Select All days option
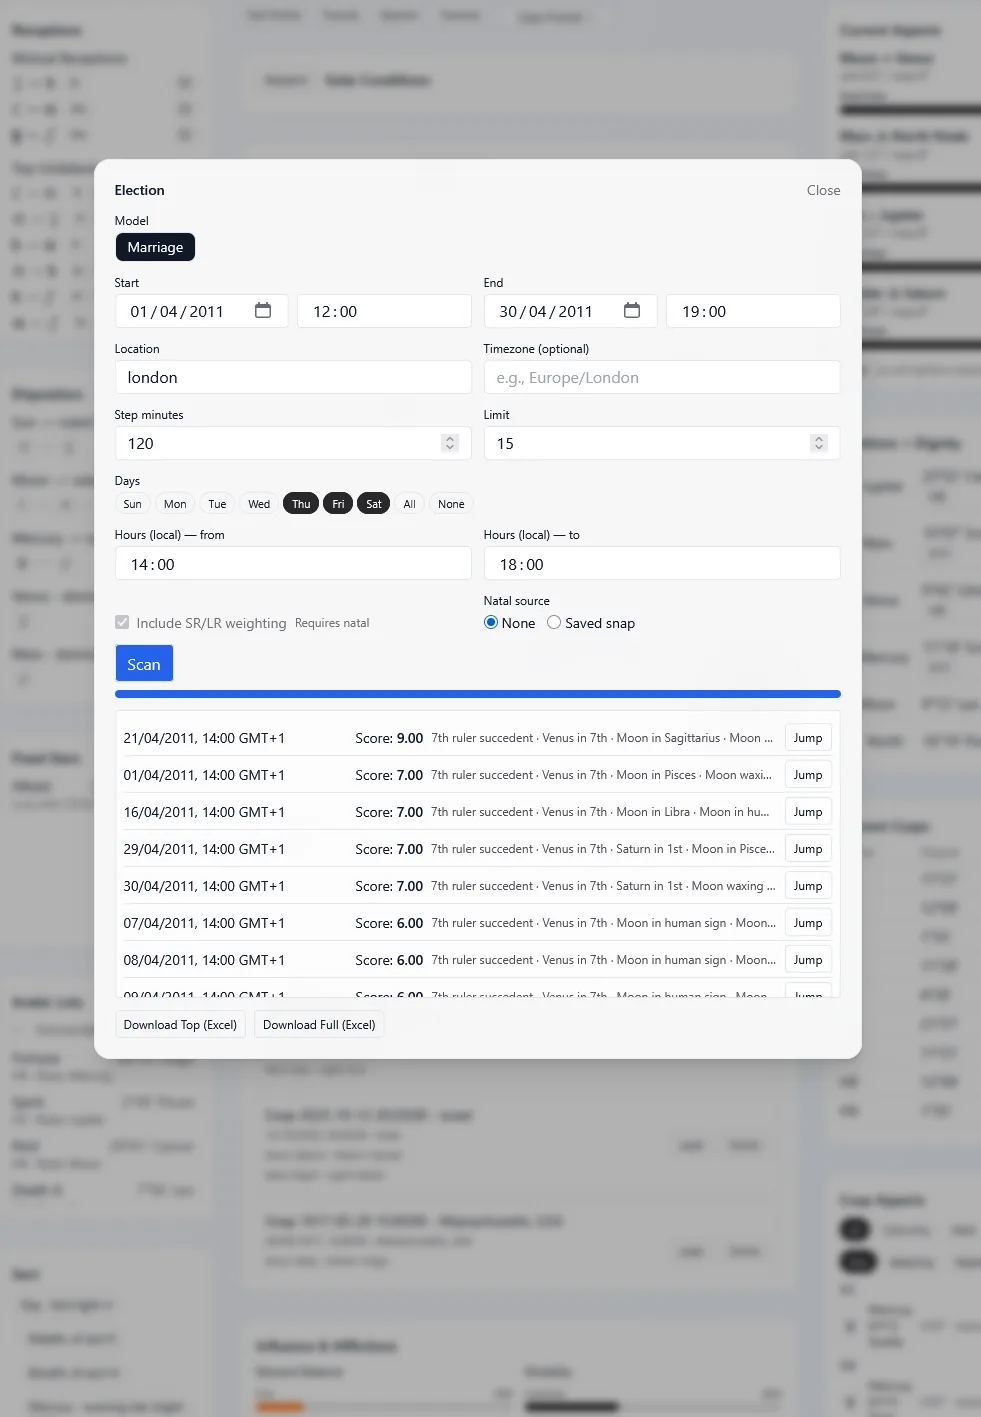 tap(409, 504)
